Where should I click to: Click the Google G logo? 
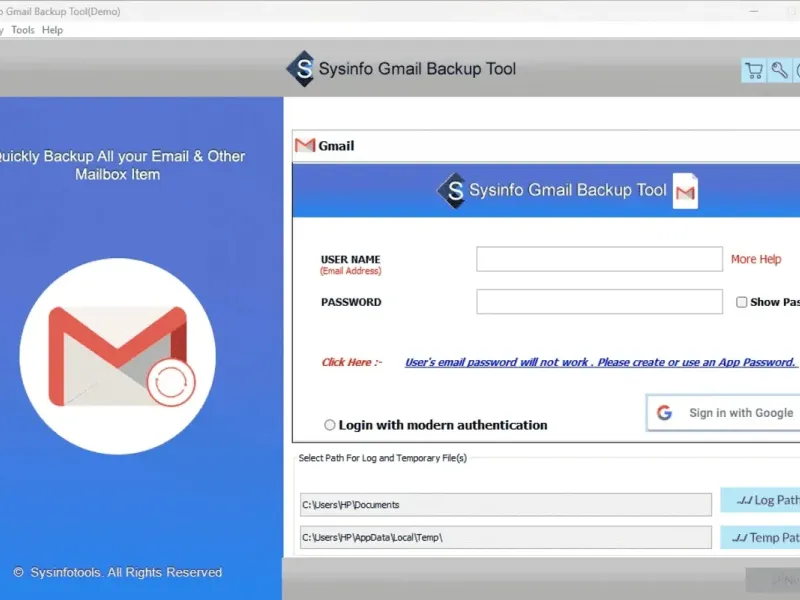(664, 412)
